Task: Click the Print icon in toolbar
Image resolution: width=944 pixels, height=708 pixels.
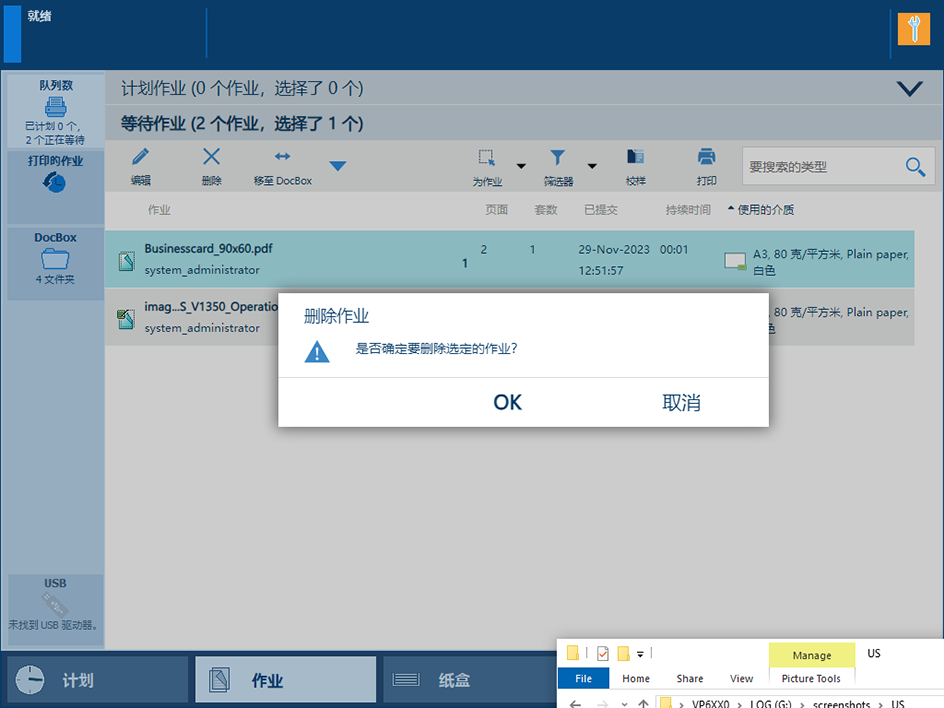Action: [706, 158]
